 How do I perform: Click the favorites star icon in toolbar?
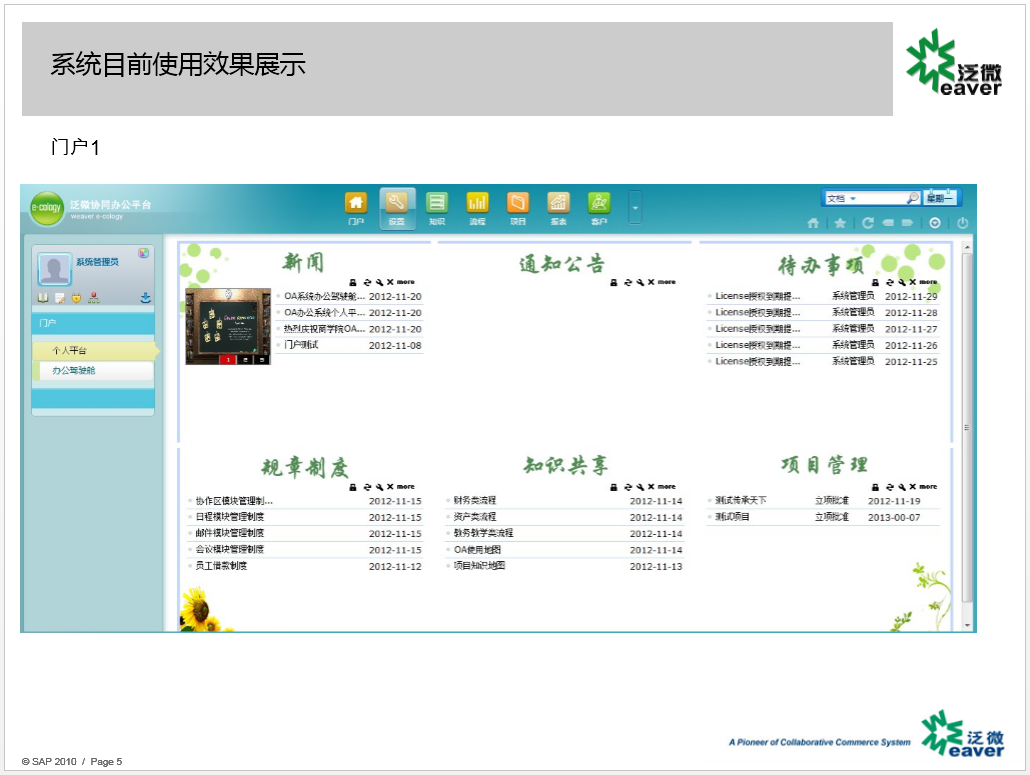(x=840, y=223)
